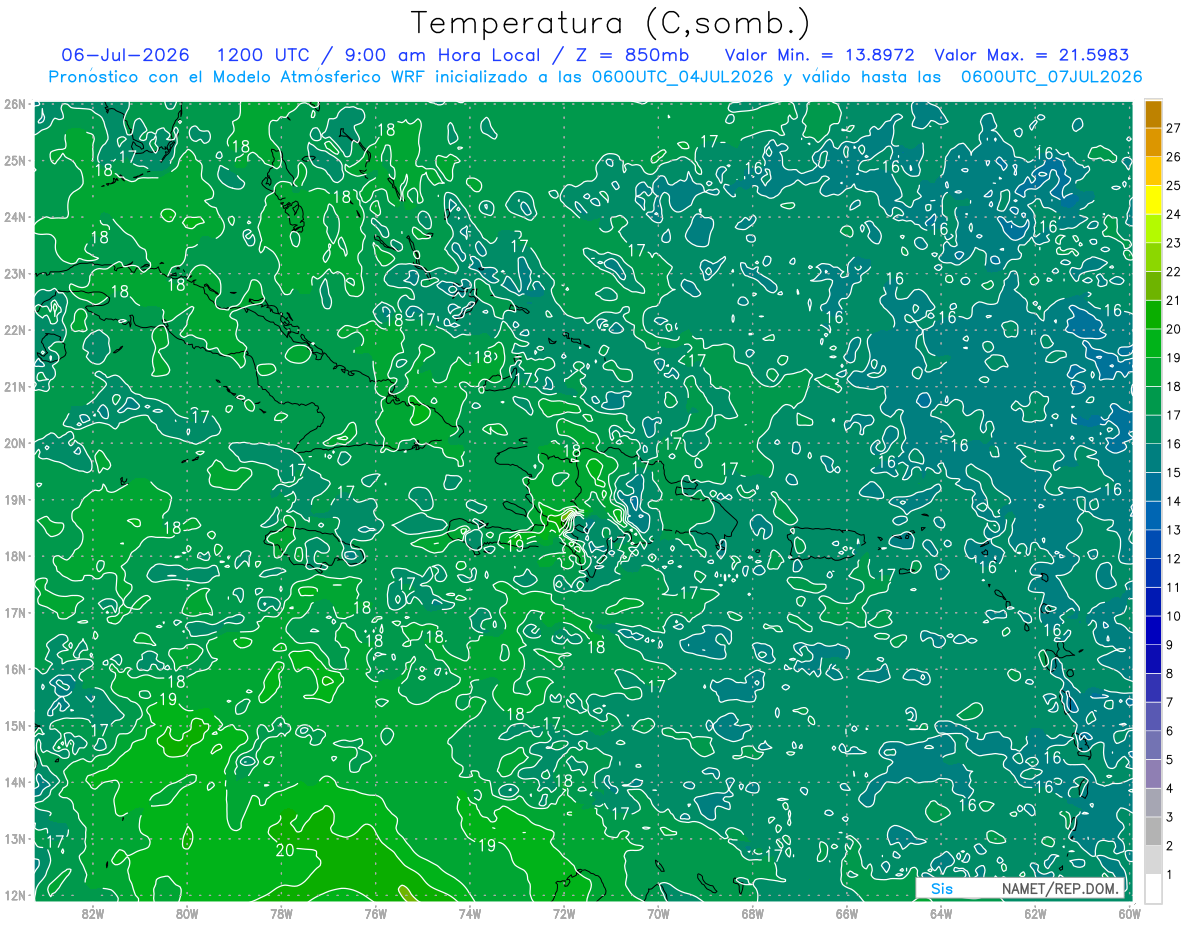
Task: Click the '17N' latitude axis label
Action: coord(14,613)
